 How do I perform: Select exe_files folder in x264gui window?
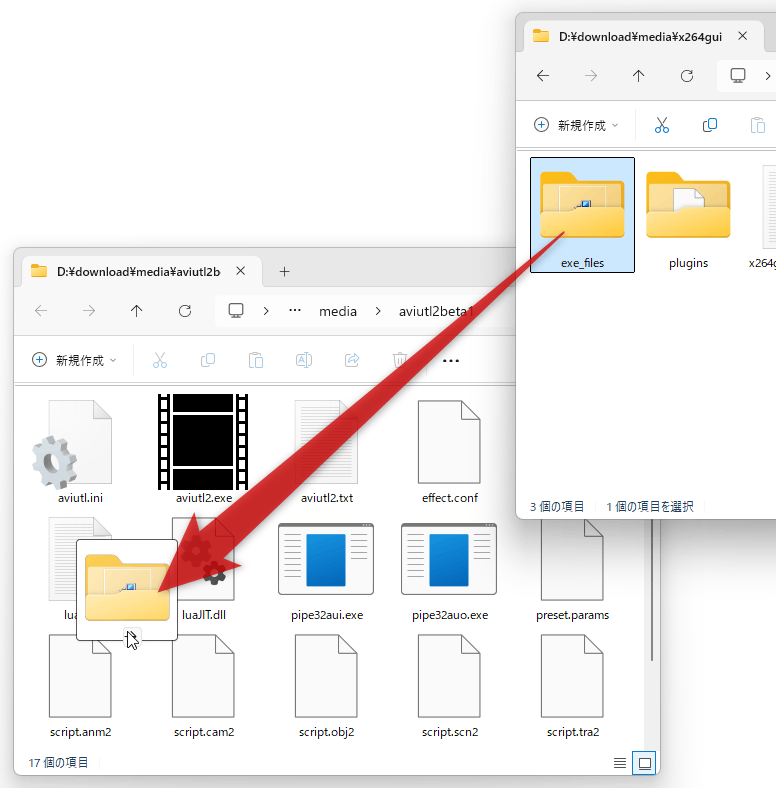coord(583,215)
